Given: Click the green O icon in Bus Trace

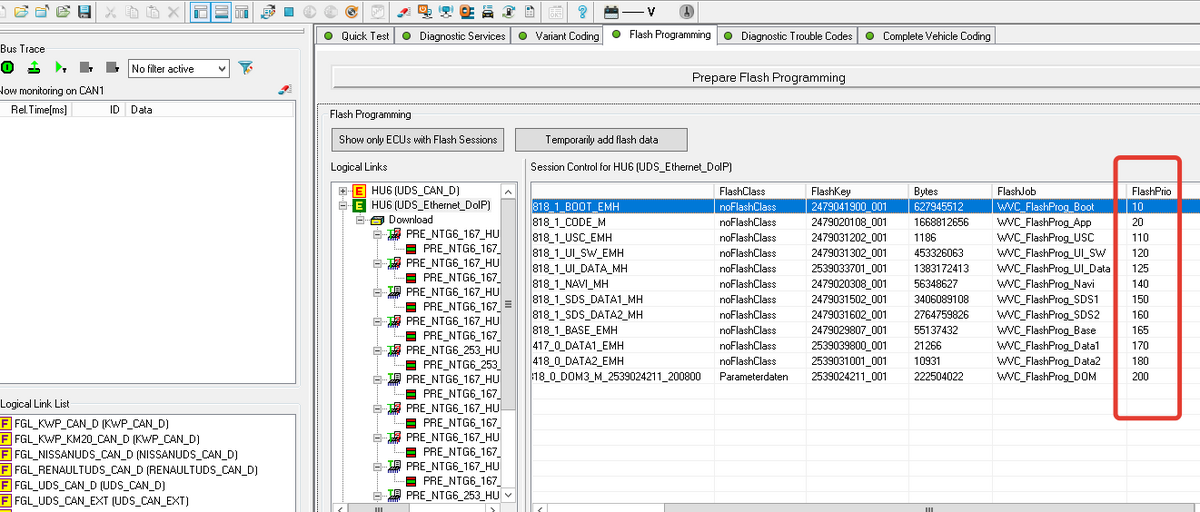Looking at the screenshot, I should [x=8, y=68].
